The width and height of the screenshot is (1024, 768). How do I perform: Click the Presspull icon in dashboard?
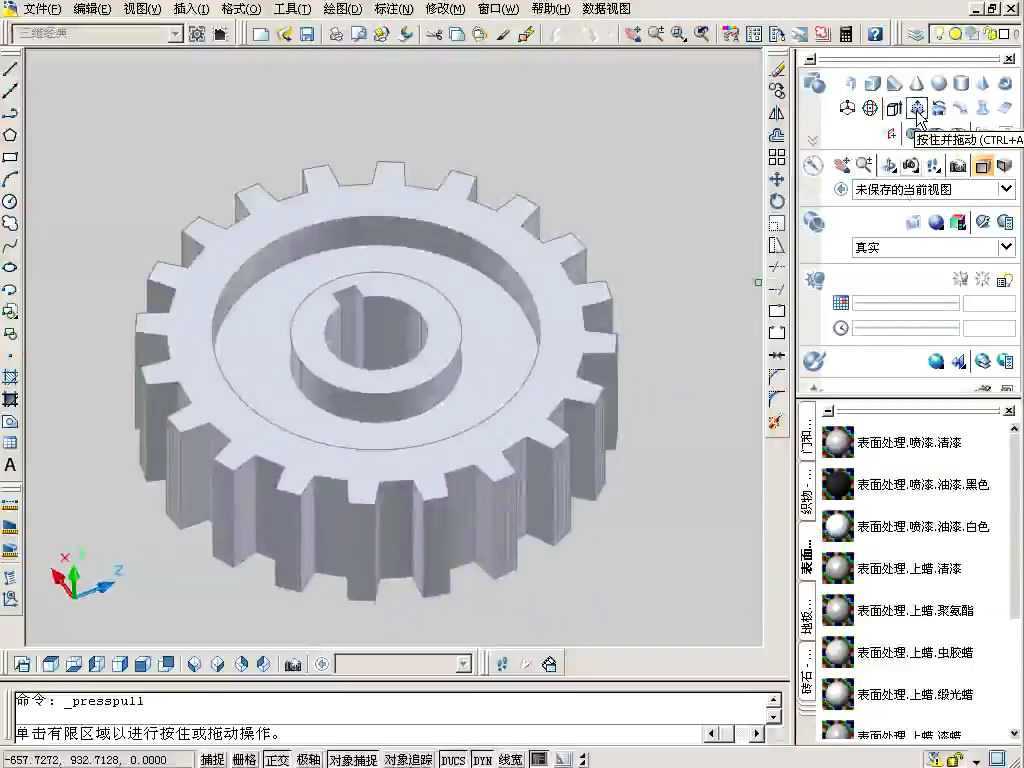917,108
